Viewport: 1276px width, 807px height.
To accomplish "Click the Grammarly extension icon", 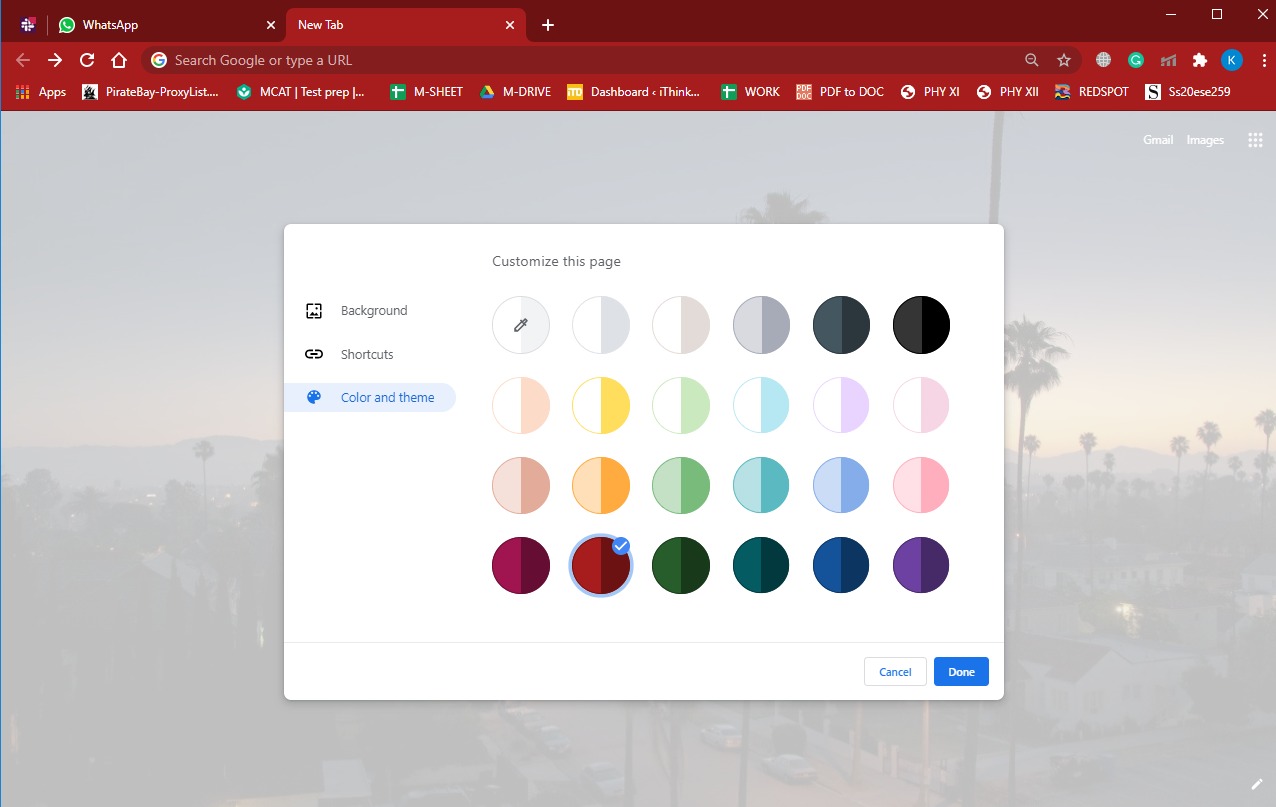I will point(1135,60).
